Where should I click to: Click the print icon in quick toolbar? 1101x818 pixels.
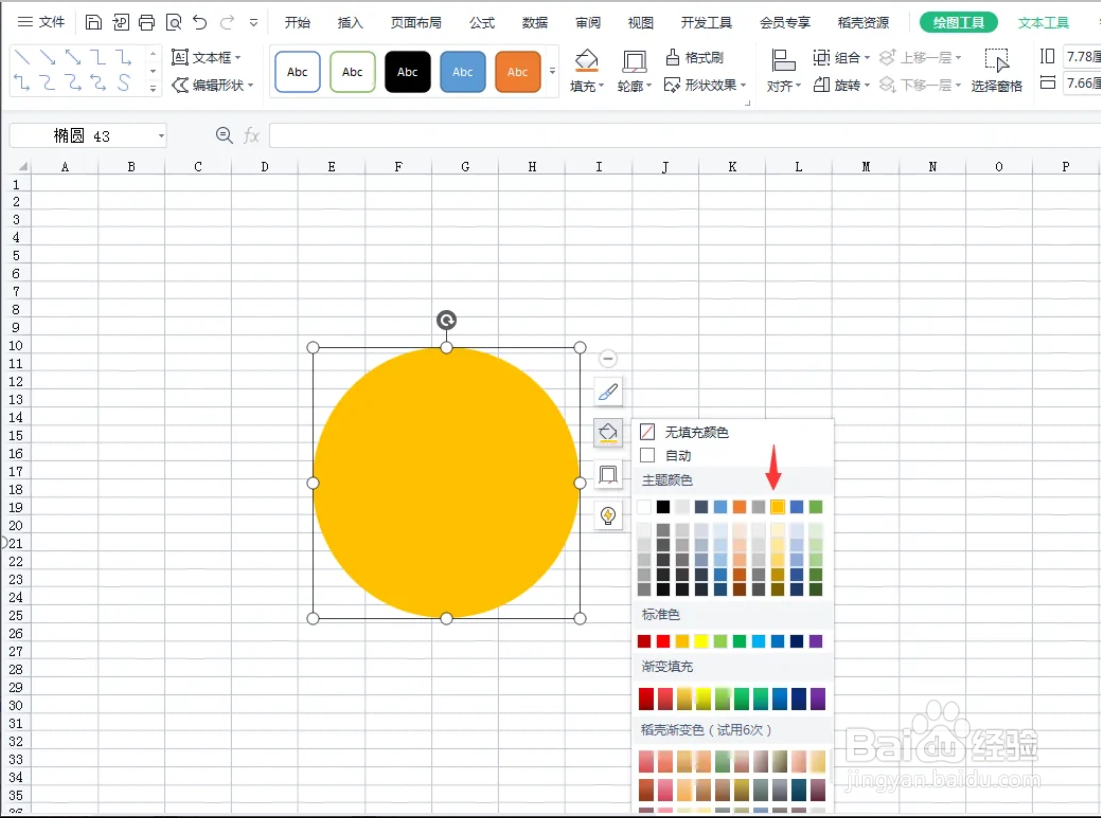coord(147,22)
